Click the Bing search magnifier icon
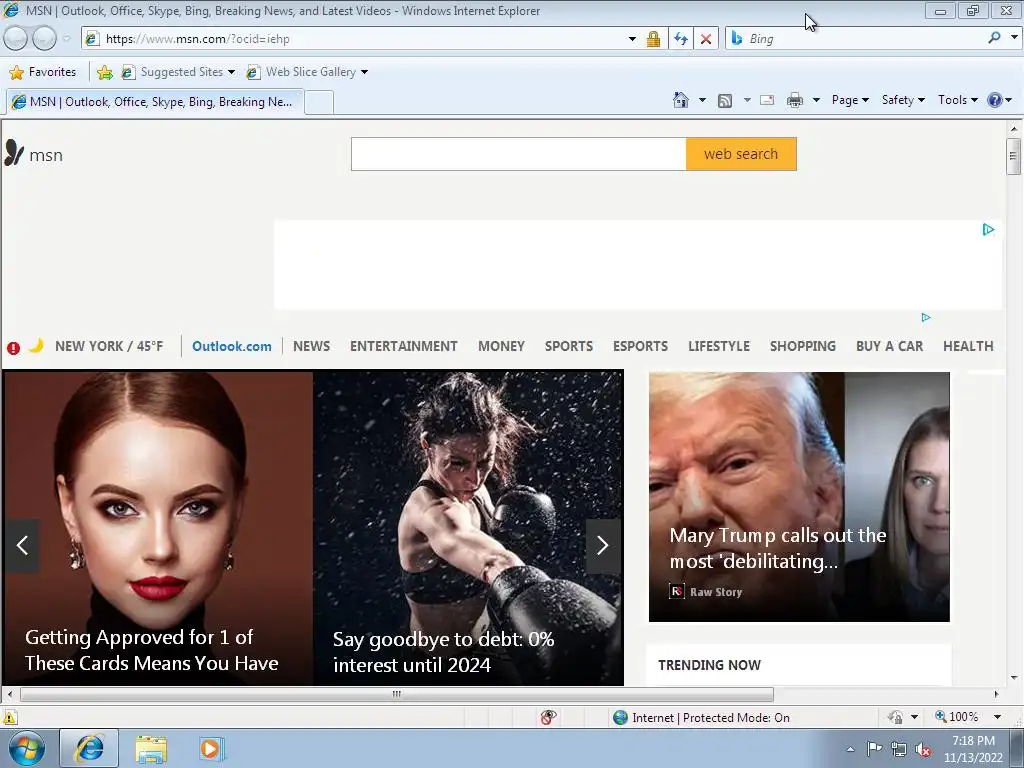Viewport: 1024px width, 768px height. (x=994, y=38)
